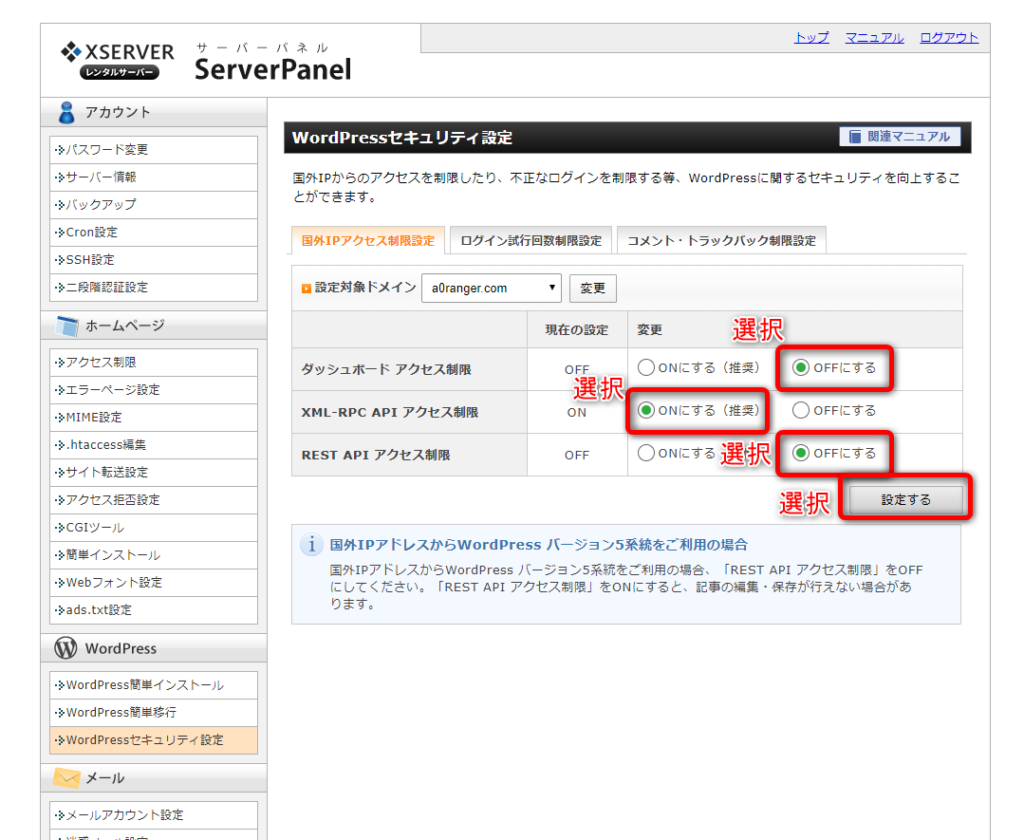1024x840 pixels.
Task: Click the ダッシュボード アクセス制限 row label
Action: (x=386, y=369)
